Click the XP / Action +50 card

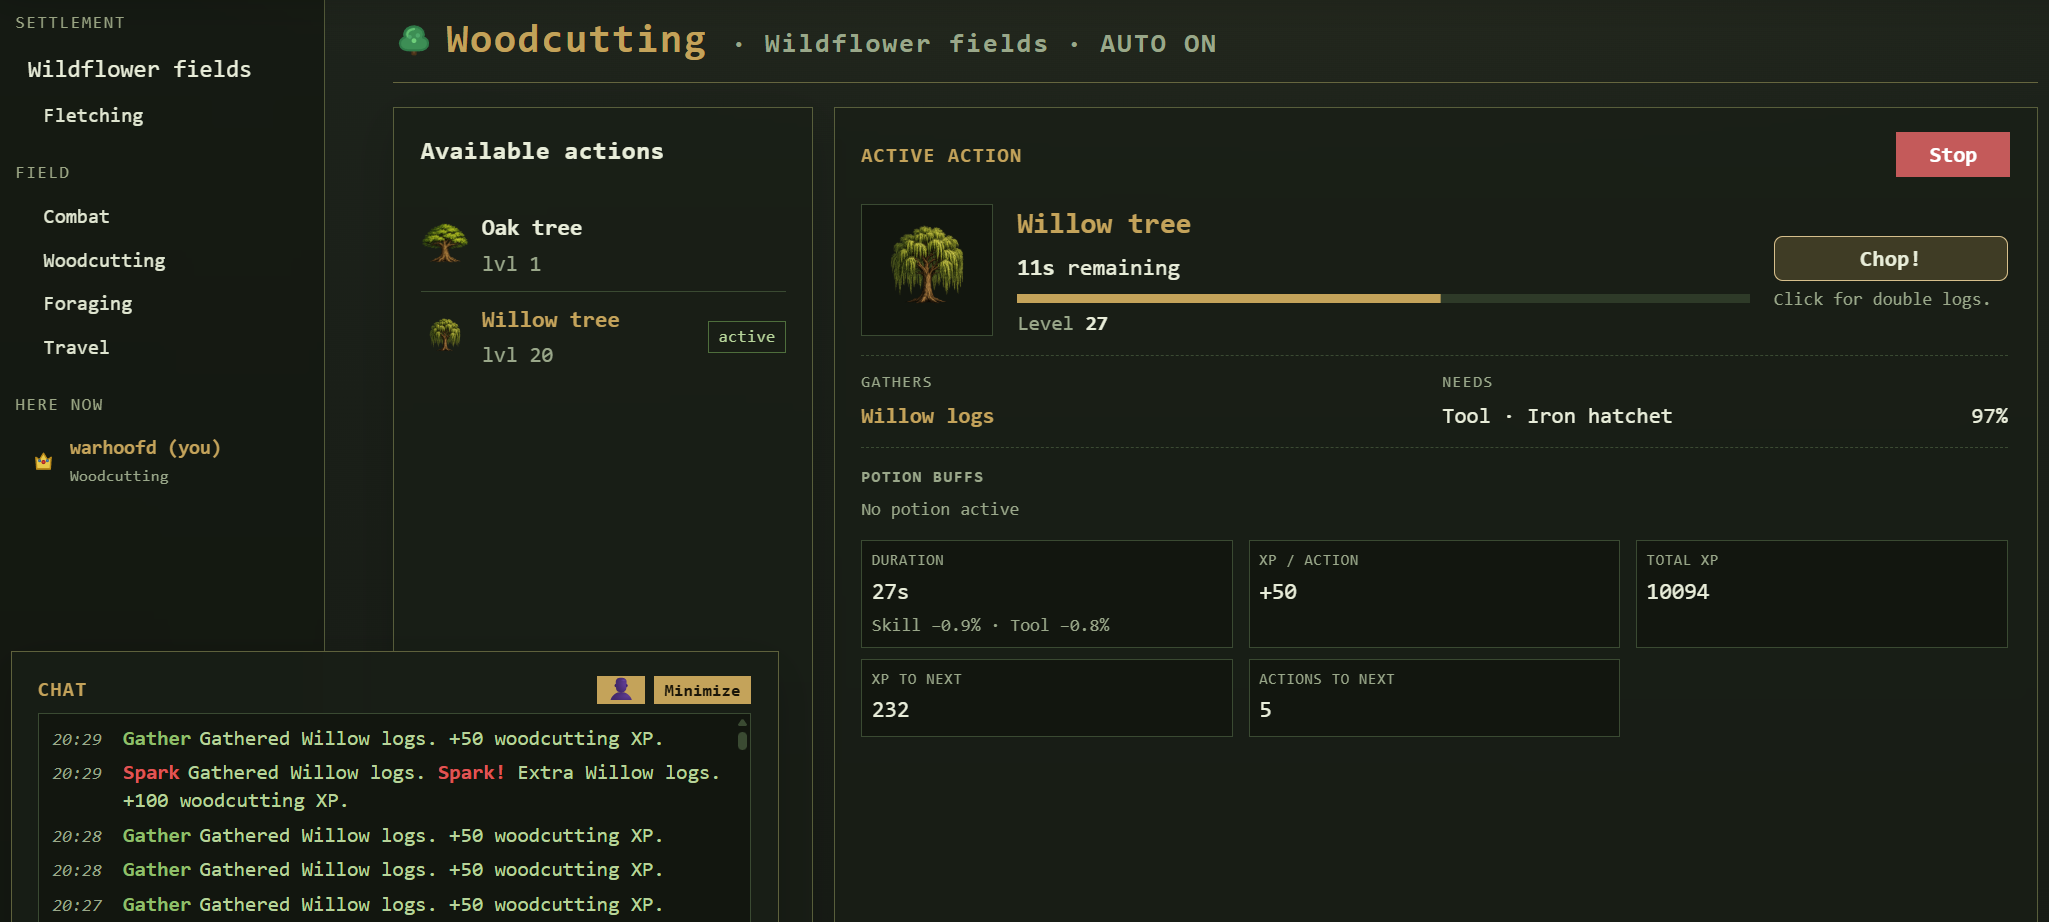click(x=1434, y=594)
